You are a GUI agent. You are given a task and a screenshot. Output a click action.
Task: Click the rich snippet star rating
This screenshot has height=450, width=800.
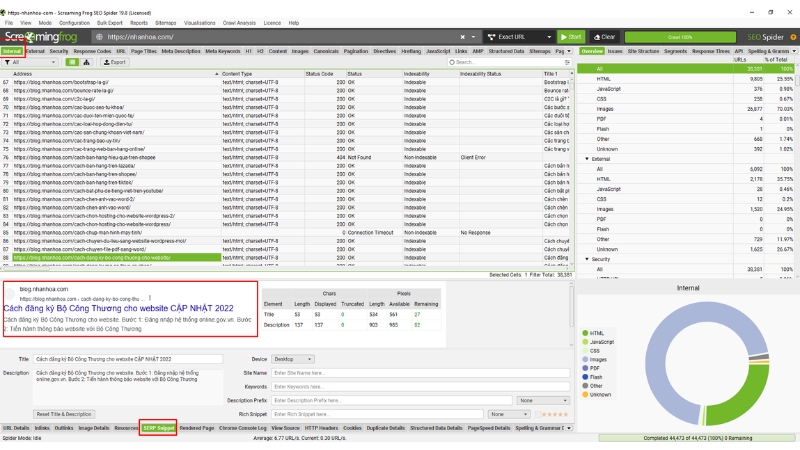point(554,414)
